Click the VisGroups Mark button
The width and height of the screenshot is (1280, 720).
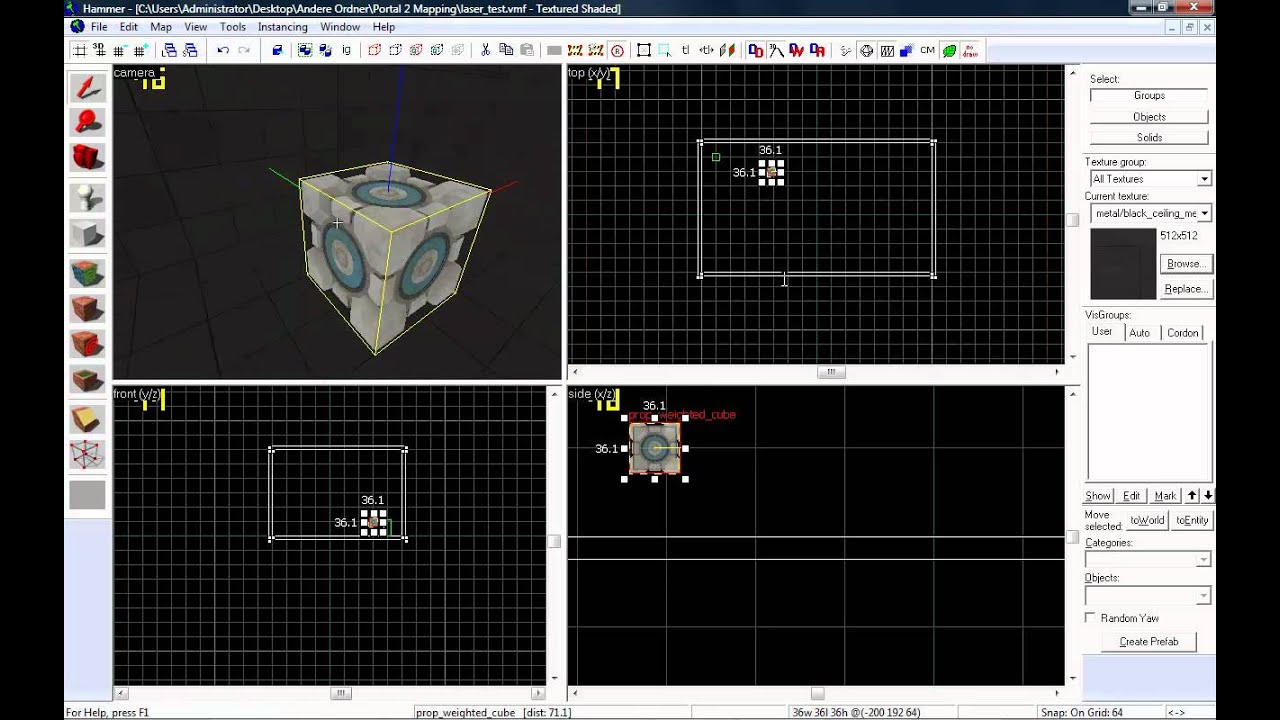click(x=1165, y=496)
